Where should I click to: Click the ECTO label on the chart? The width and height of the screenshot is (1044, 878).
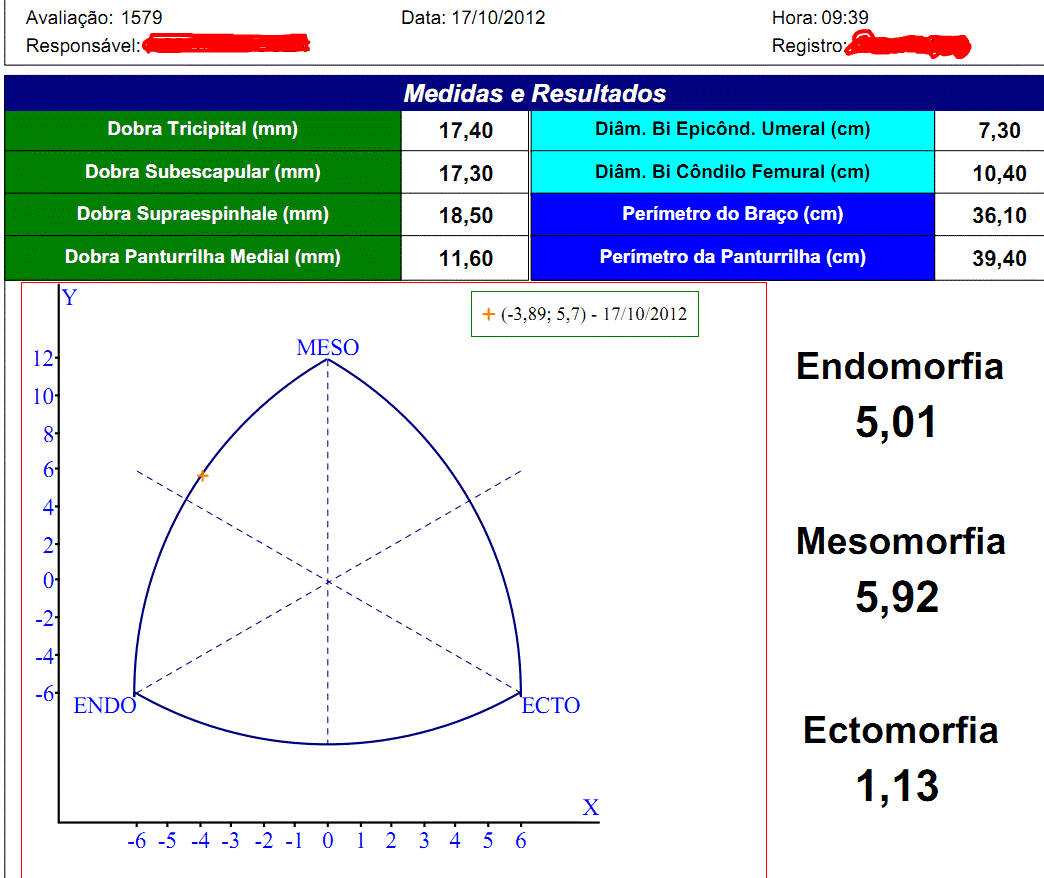(x=551, y=706)
